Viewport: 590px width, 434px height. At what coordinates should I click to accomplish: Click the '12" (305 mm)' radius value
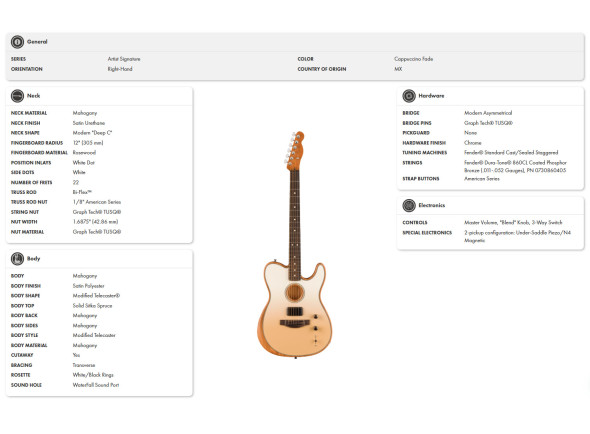tap(88, 143)
